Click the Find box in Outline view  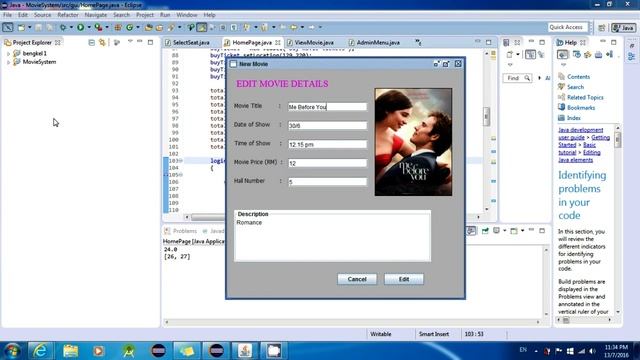(x=517, y=78)
